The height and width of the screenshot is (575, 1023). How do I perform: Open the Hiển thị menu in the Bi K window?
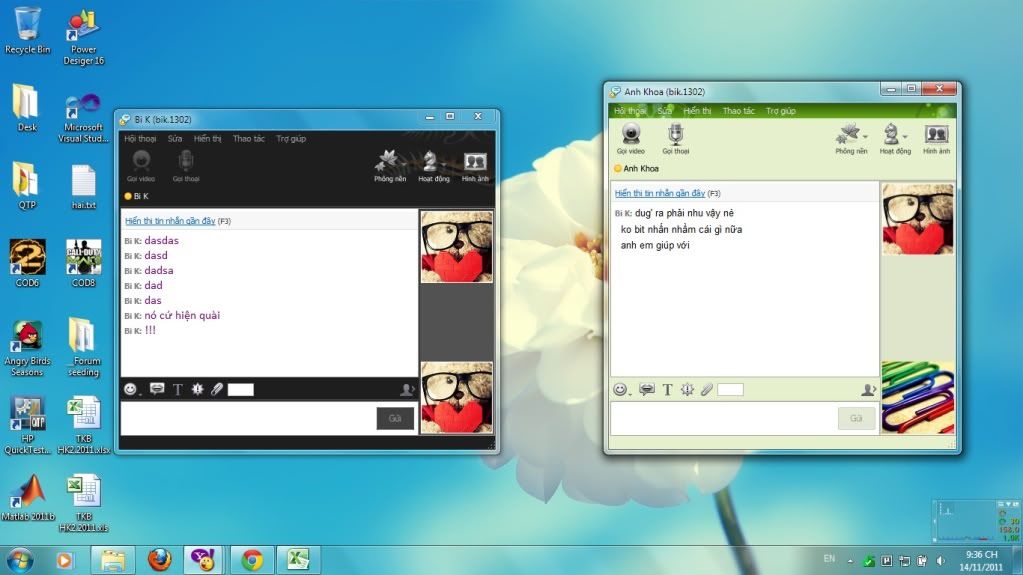[207, 138]
